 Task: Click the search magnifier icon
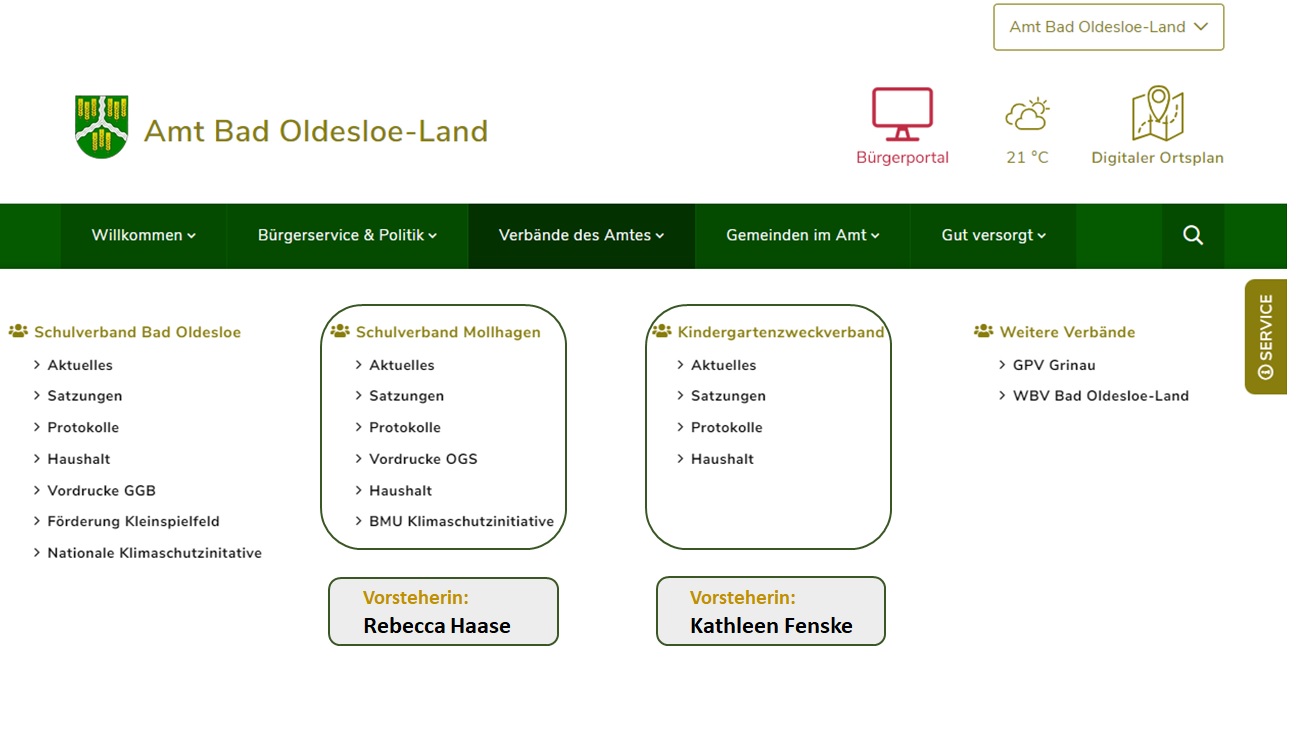[1192, 235]
